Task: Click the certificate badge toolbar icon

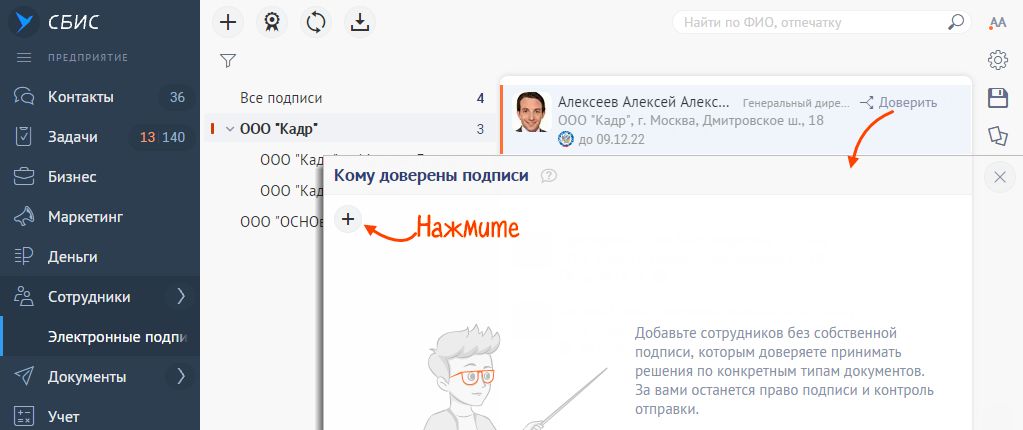Action: 271,23
